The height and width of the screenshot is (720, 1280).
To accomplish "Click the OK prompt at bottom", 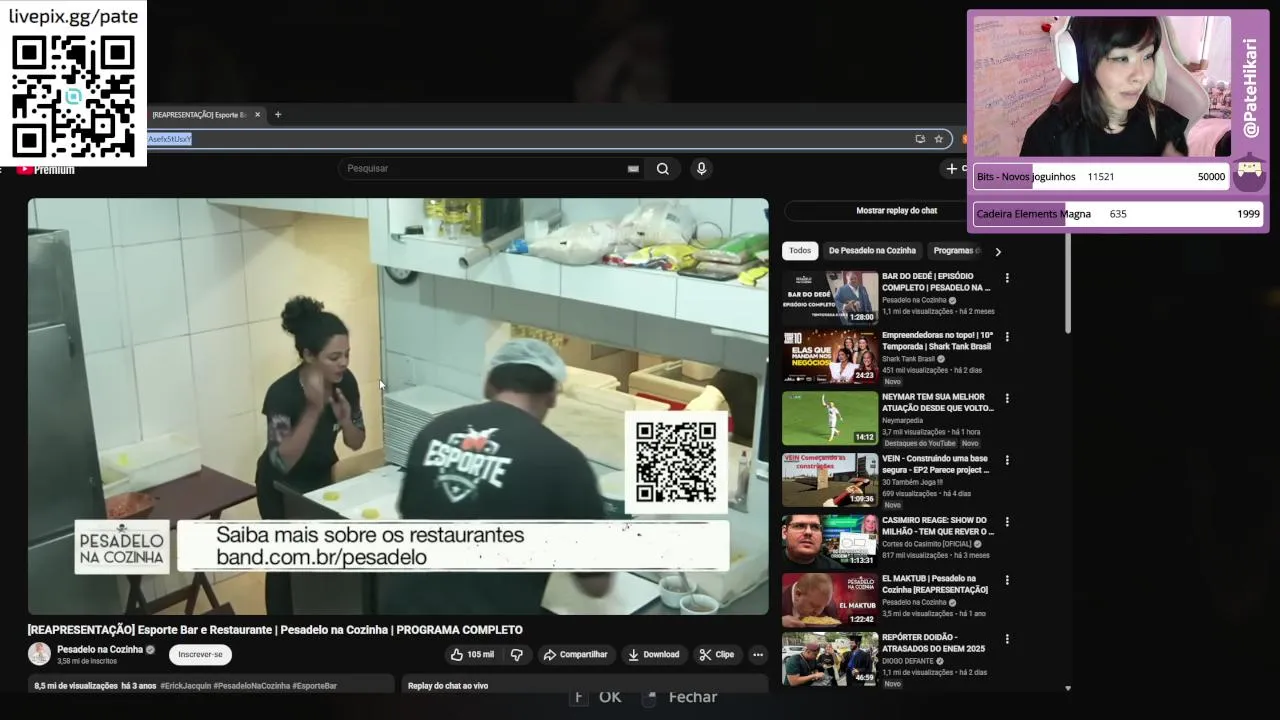I will (598, 697).
